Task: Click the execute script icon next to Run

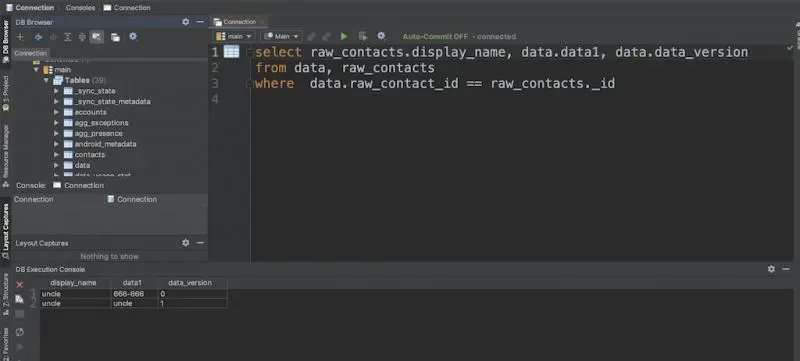Action: pyautogui.click(x=363, y=36)
